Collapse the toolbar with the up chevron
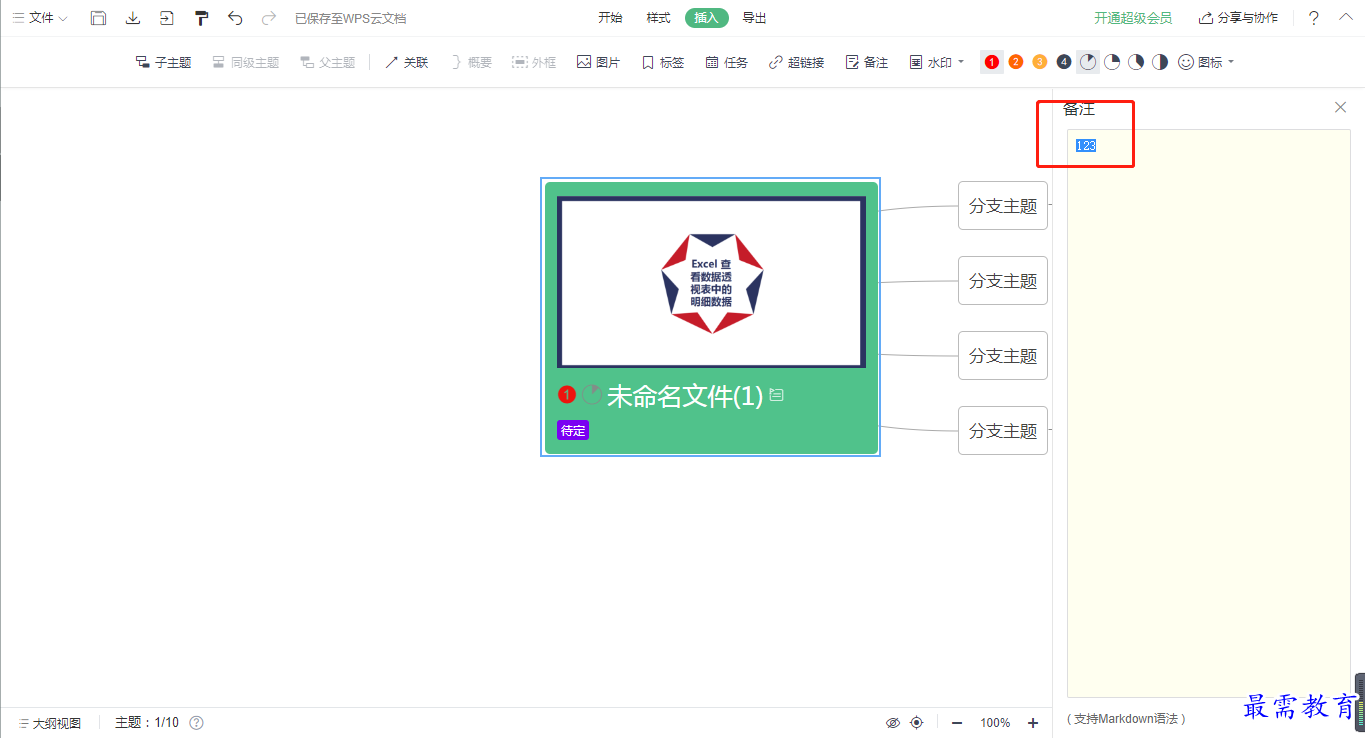Image resolution: width=1365 pixels, height=738 pixels. tap(1345, 17)
